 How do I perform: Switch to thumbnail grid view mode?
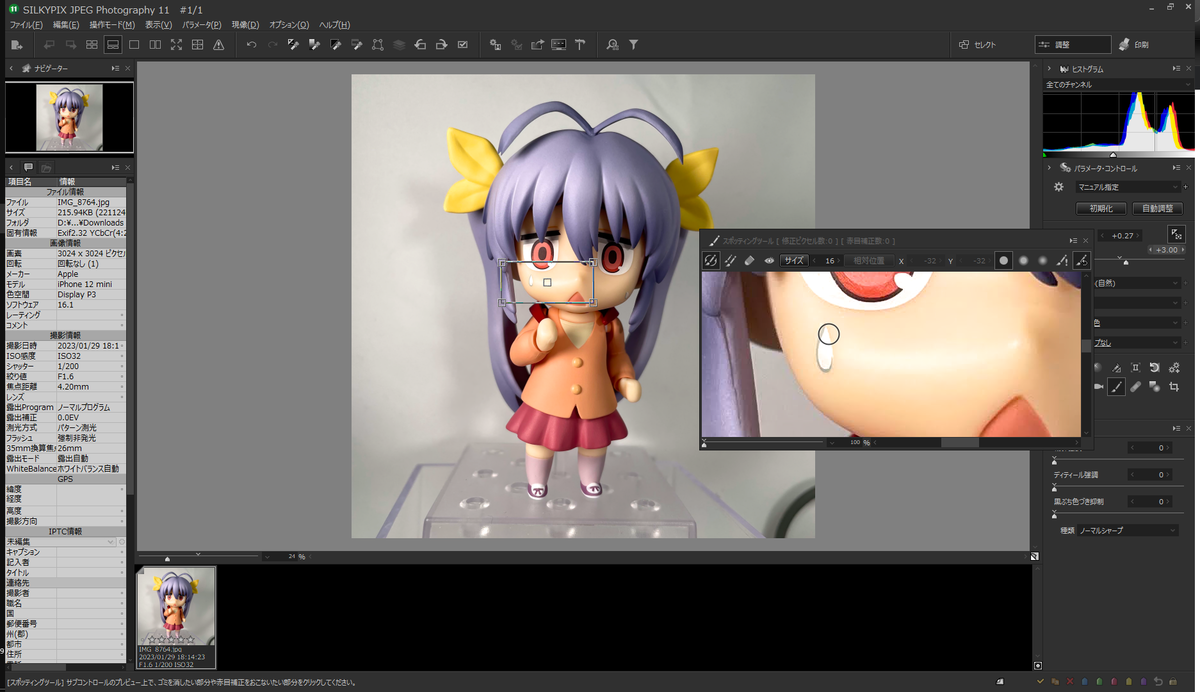(x=92, y=44)
